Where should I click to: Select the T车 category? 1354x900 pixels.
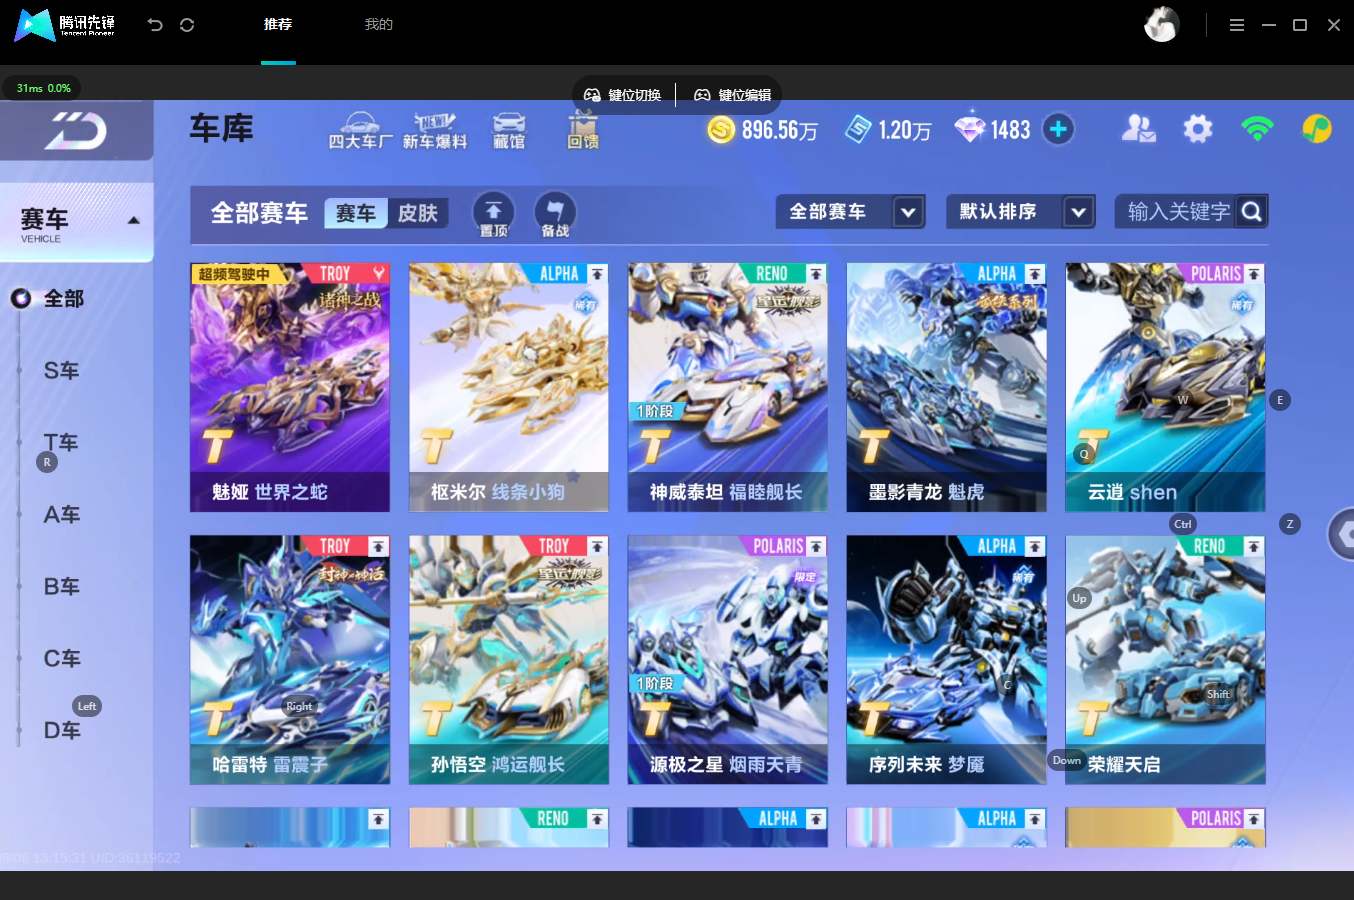tap(62, 443)
